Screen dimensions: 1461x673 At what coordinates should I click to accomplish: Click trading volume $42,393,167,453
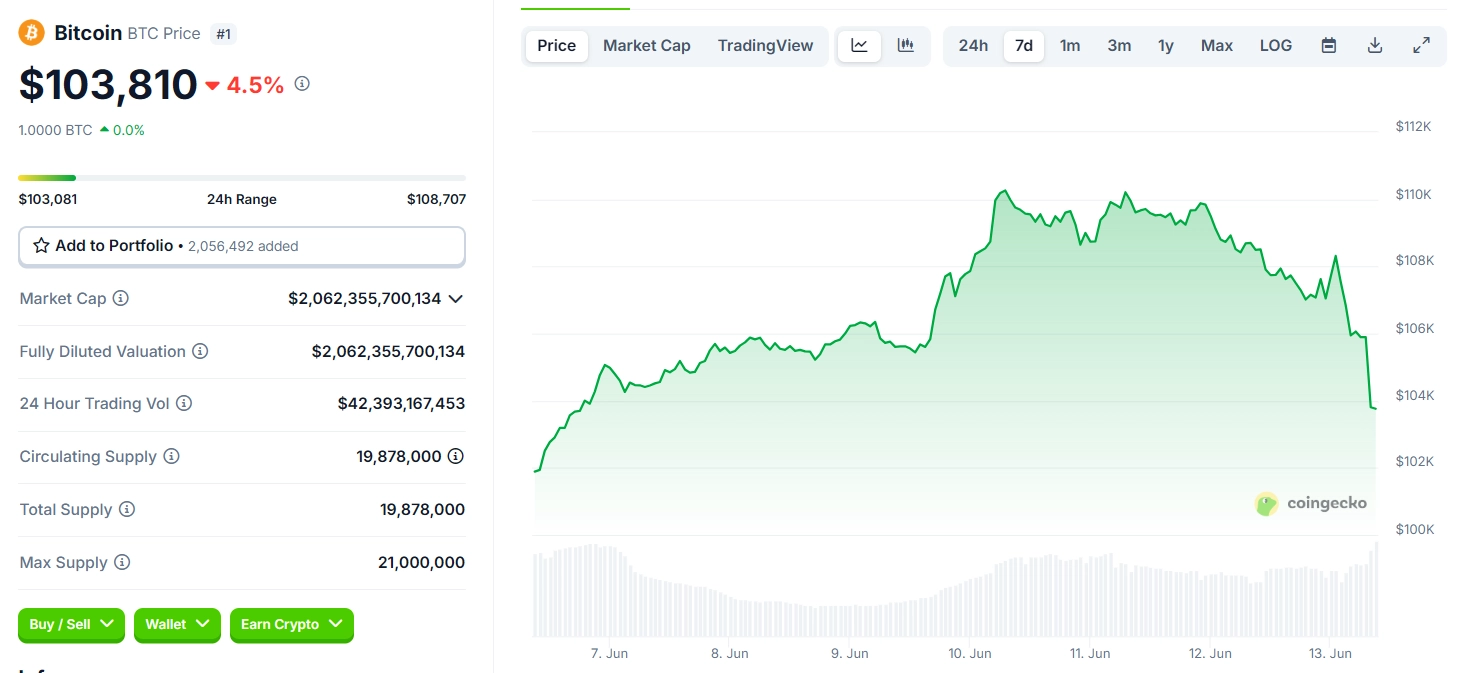click(x=401, y=403)
